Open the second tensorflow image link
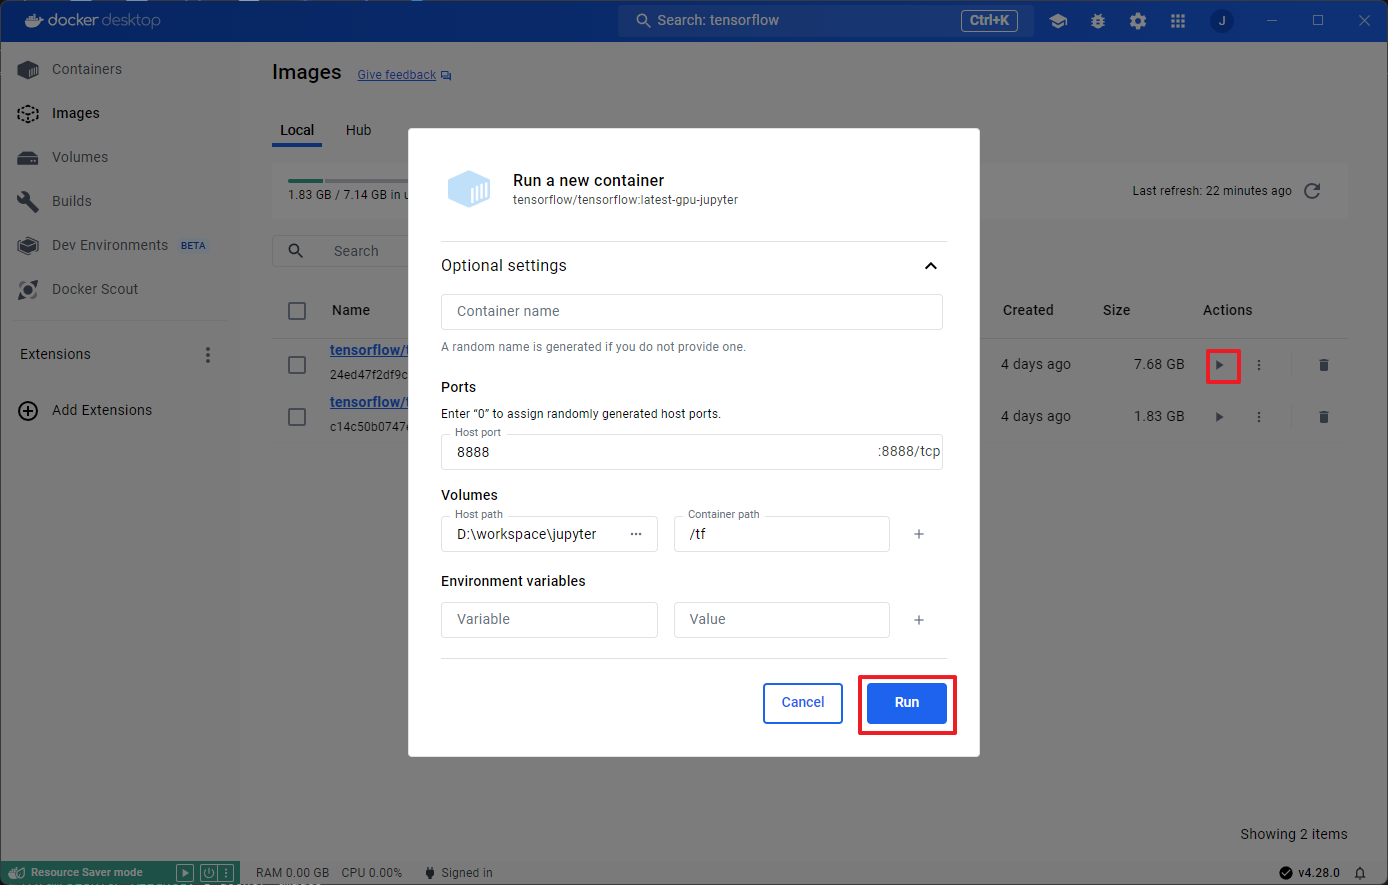This screenshot has height=885, width=1388. click(369, 402)
